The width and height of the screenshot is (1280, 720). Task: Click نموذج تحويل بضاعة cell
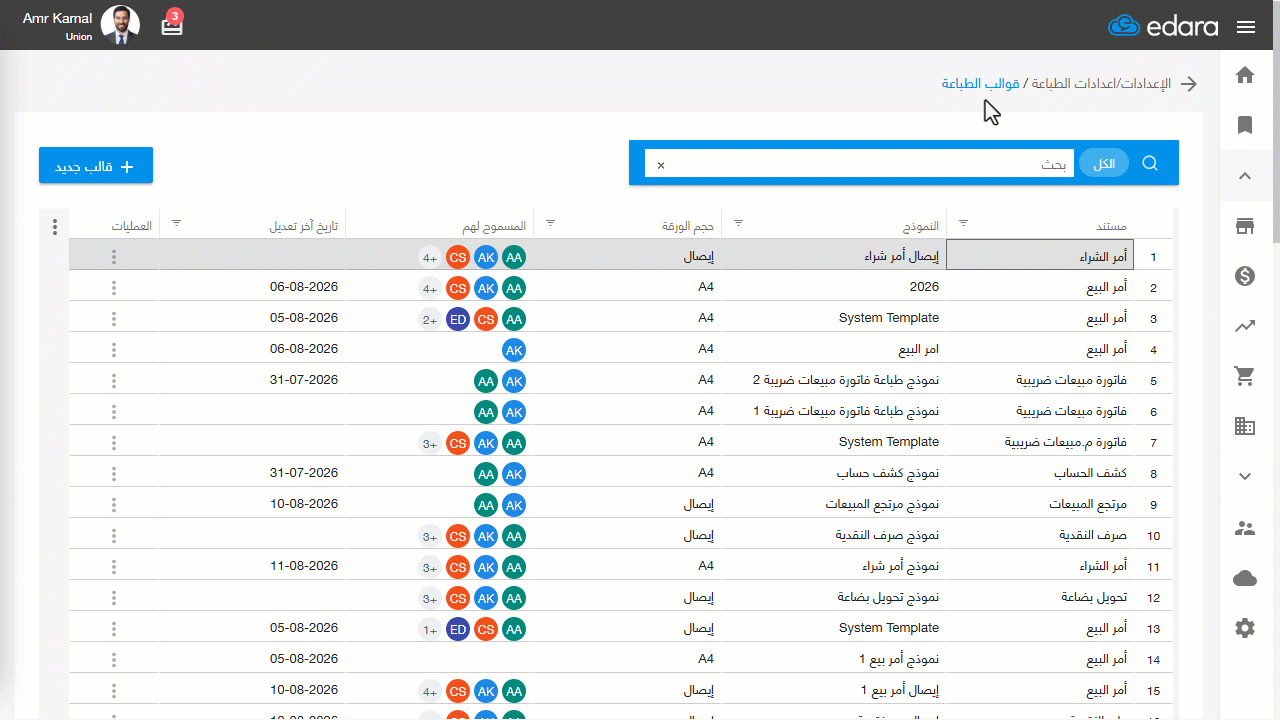(x=832, y=597)
